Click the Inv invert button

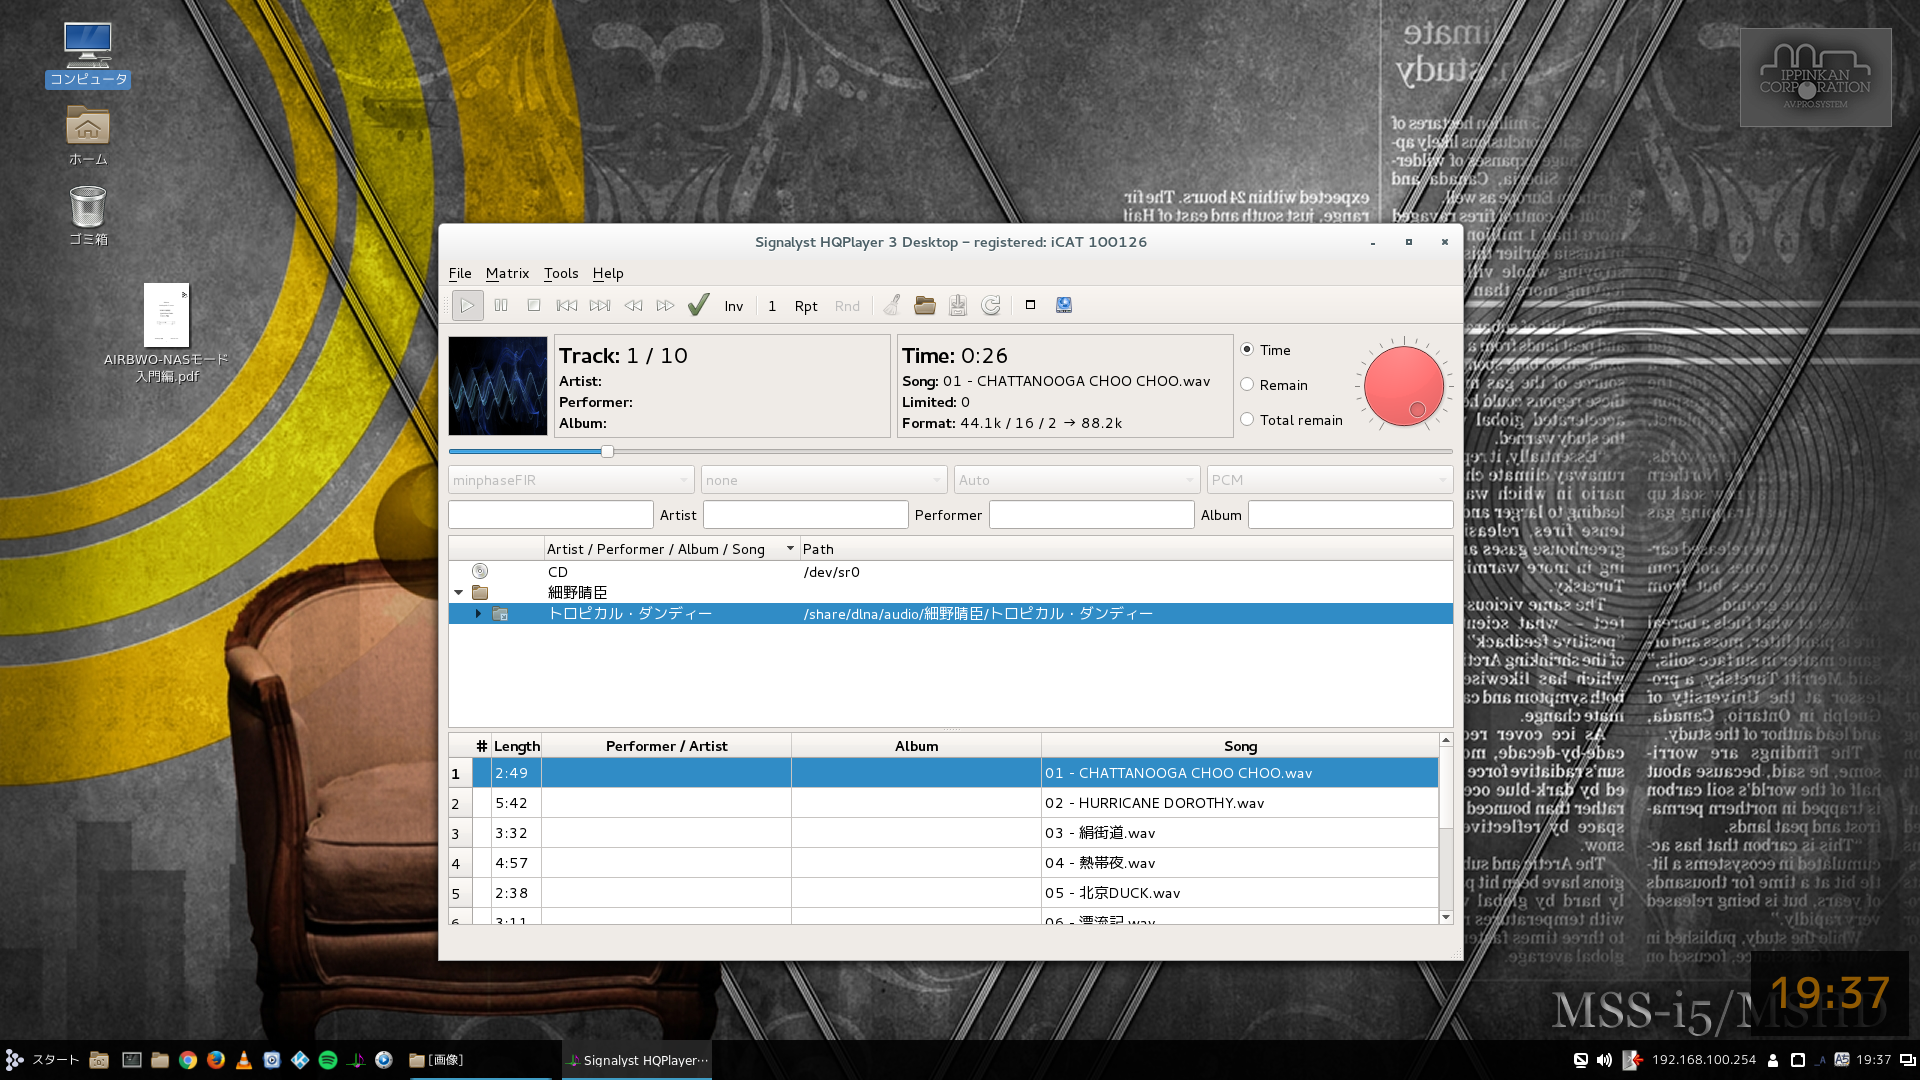tap(734, 306)
